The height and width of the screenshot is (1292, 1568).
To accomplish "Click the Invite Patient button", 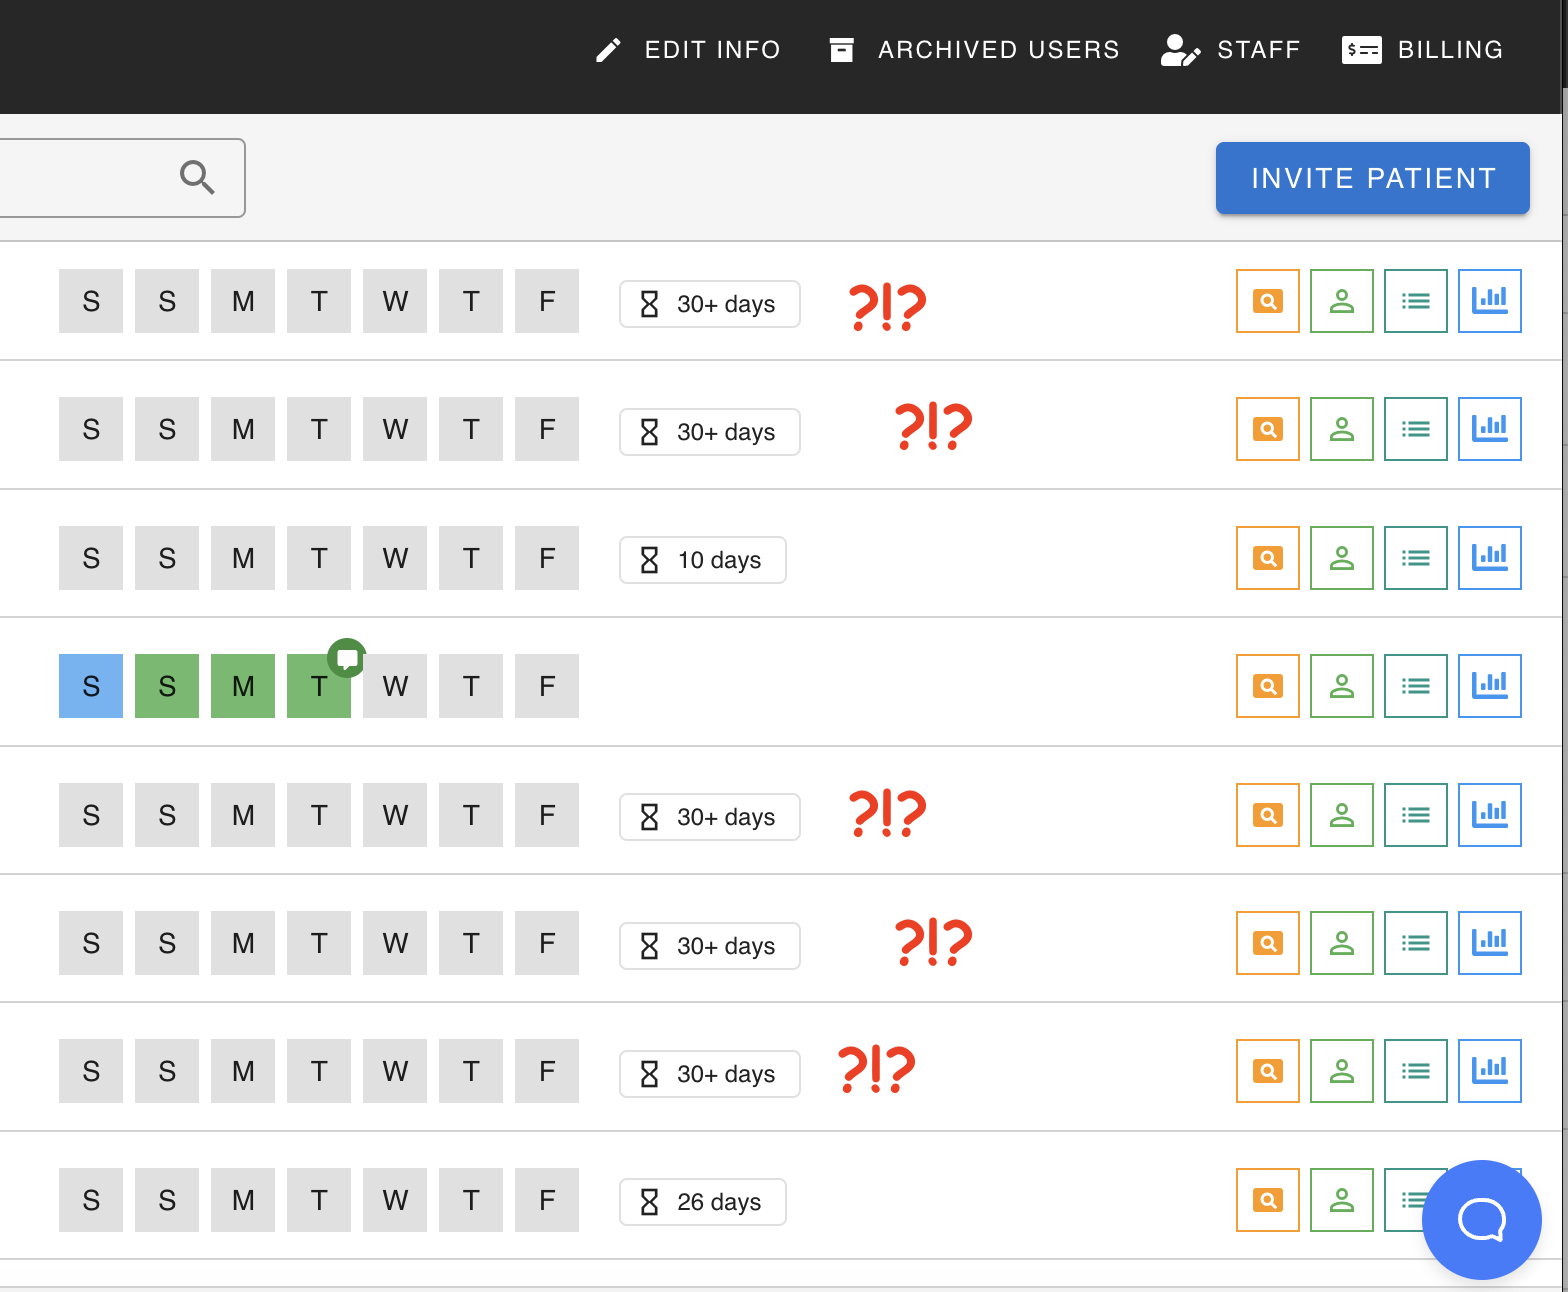I will 1372,178.
